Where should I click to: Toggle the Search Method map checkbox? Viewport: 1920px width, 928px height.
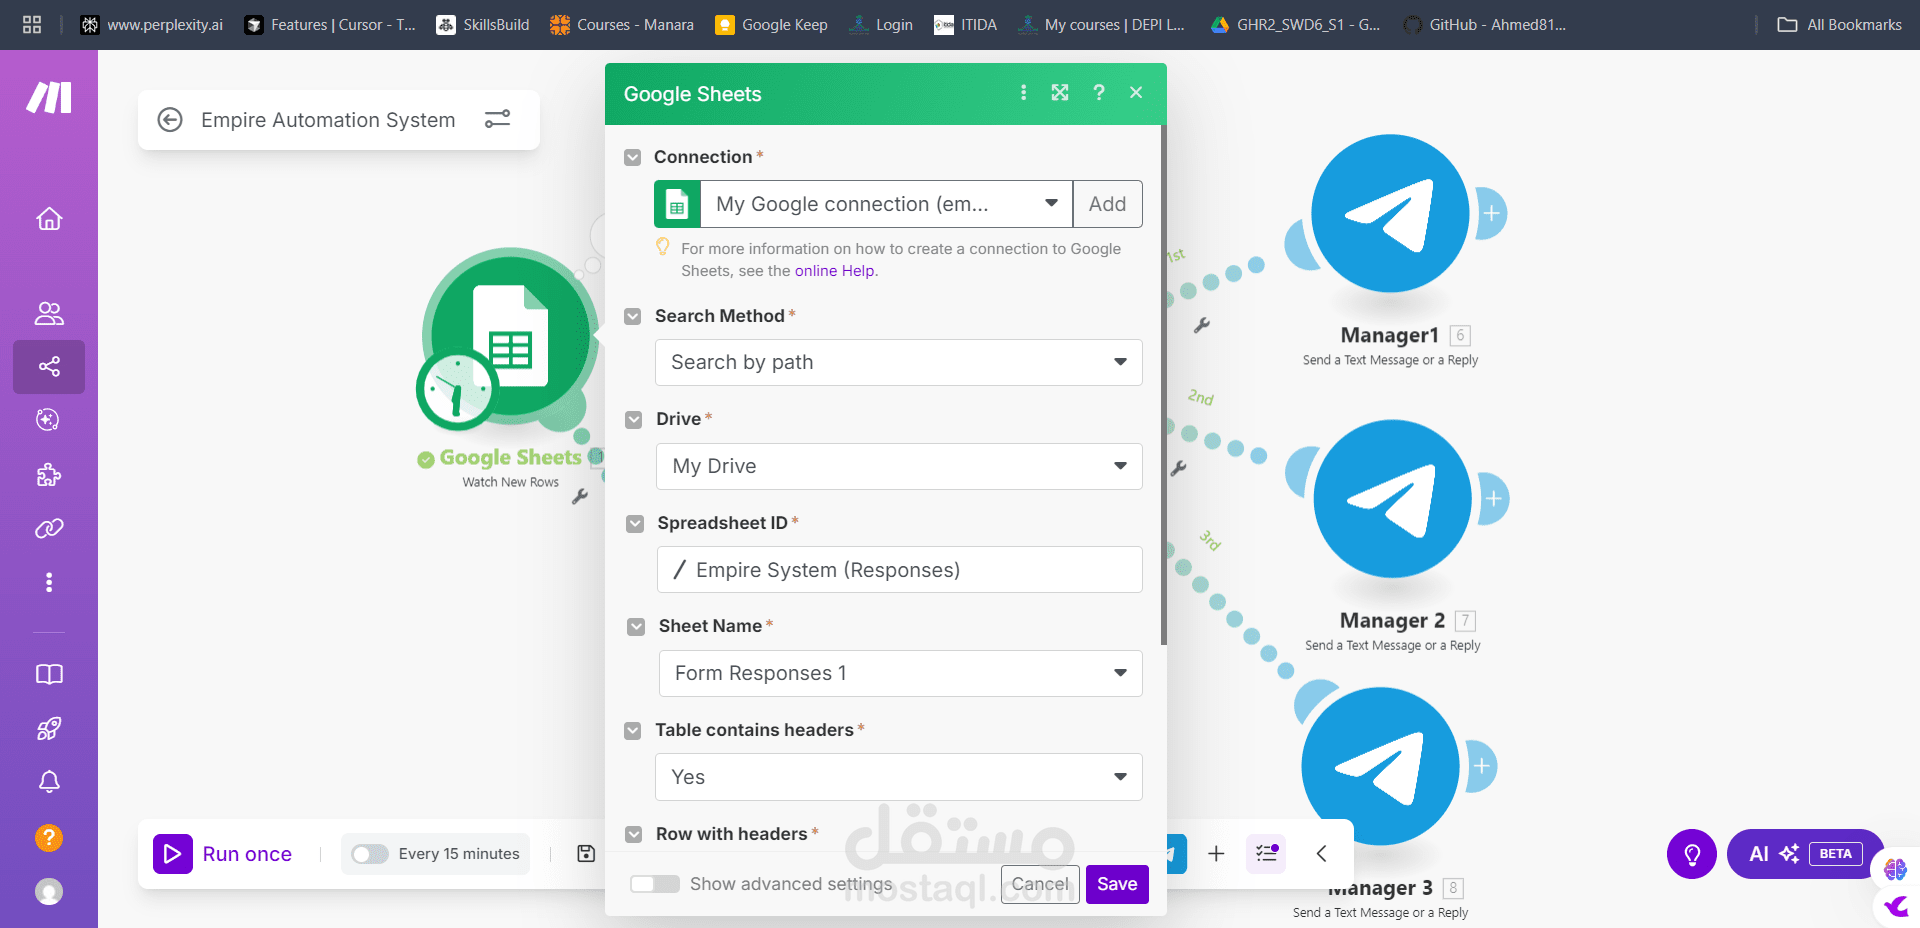(x=632, y=316)
